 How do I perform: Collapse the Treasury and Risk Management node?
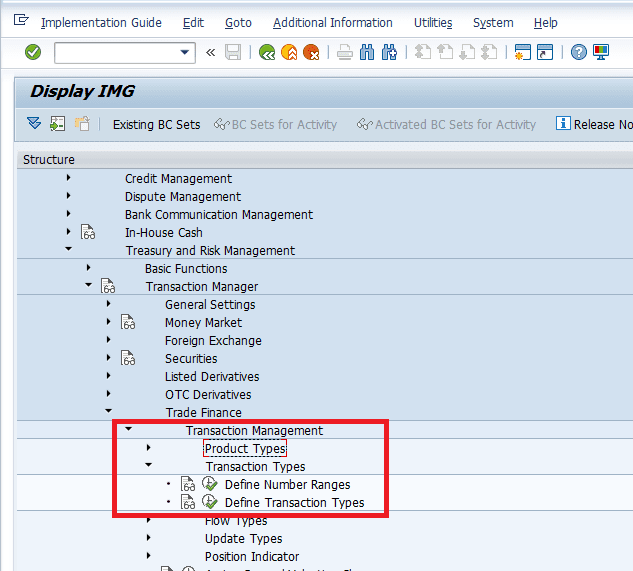(68, 251)
